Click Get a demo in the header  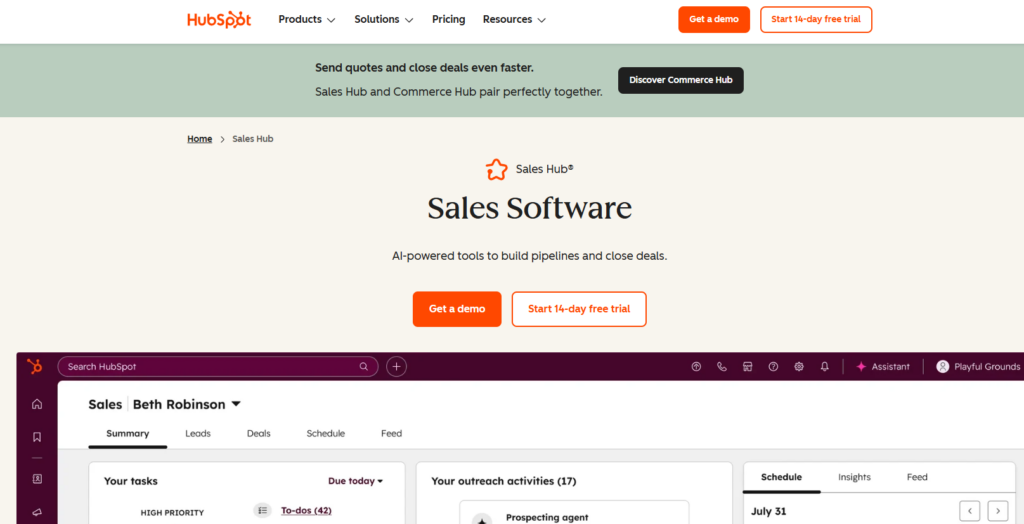[714, 20]
